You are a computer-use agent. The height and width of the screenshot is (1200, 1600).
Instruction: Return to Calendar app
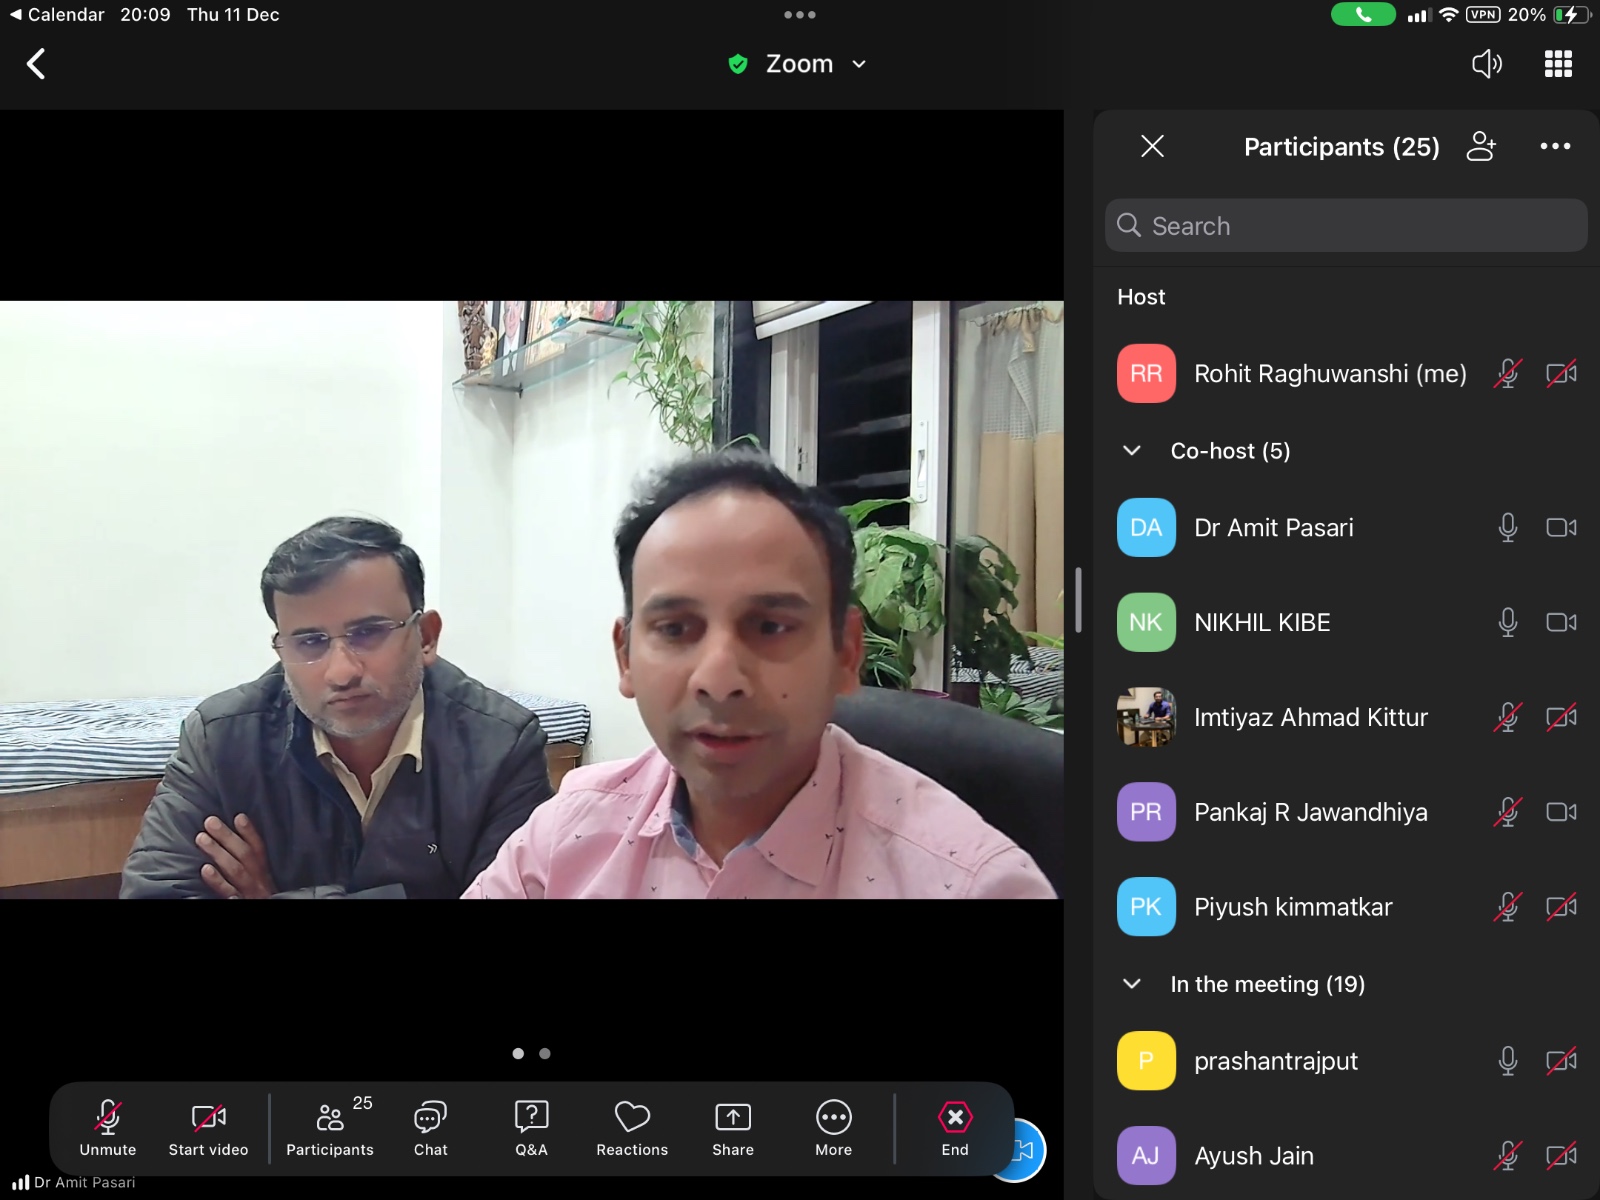point(56,15)
